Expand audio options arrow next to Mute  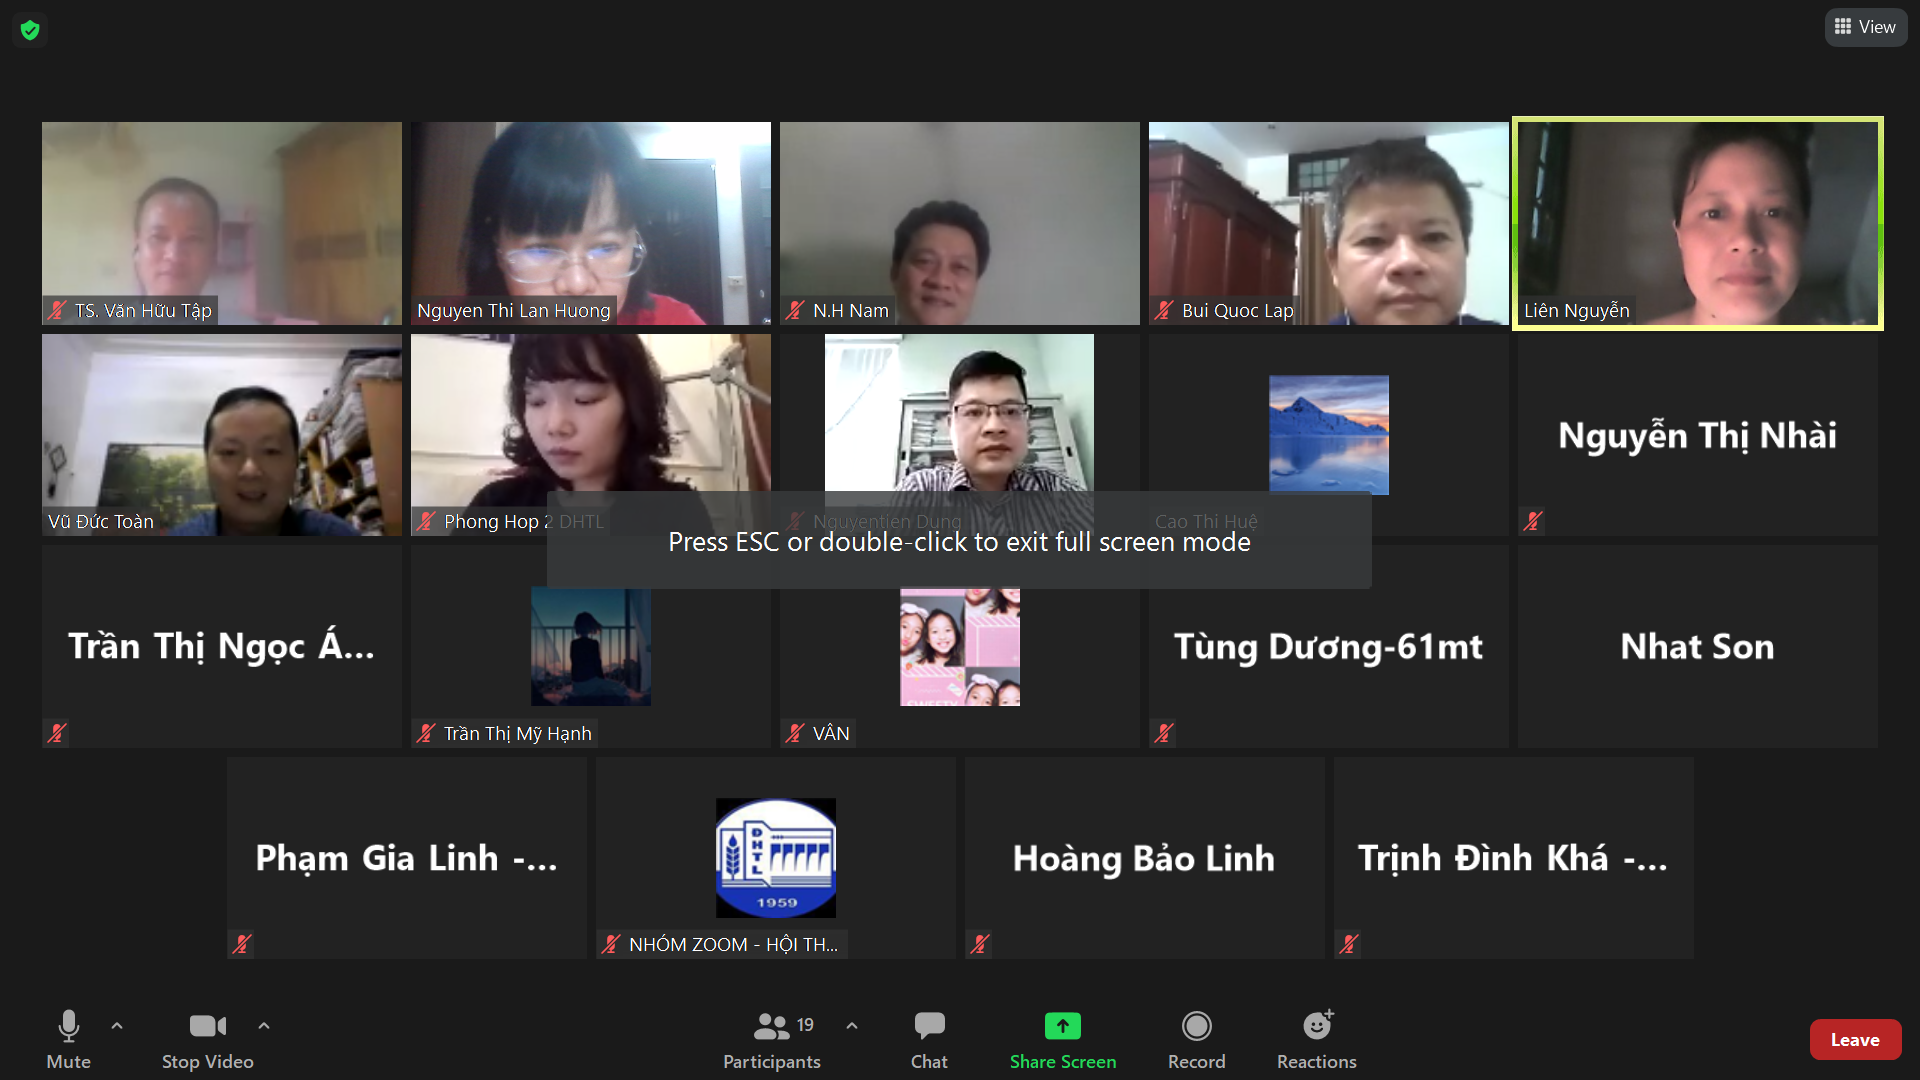pyautogui.click(x=117, y=1025)
